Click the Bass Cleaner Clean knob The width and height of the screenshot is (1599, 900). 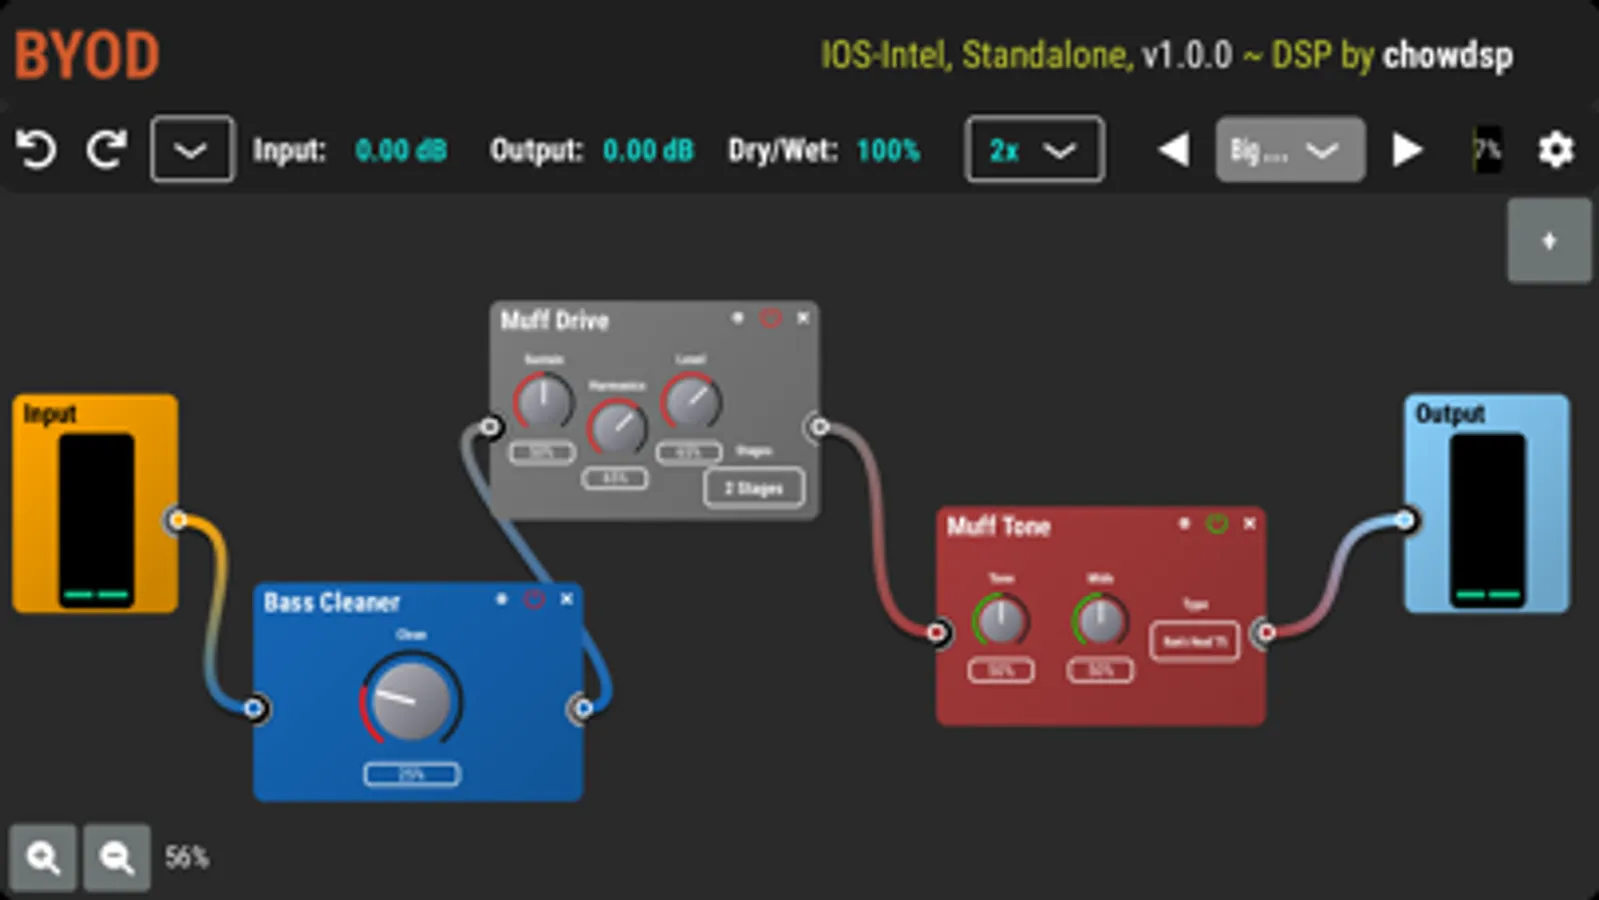pyautogui.click(x=411, y=699)
